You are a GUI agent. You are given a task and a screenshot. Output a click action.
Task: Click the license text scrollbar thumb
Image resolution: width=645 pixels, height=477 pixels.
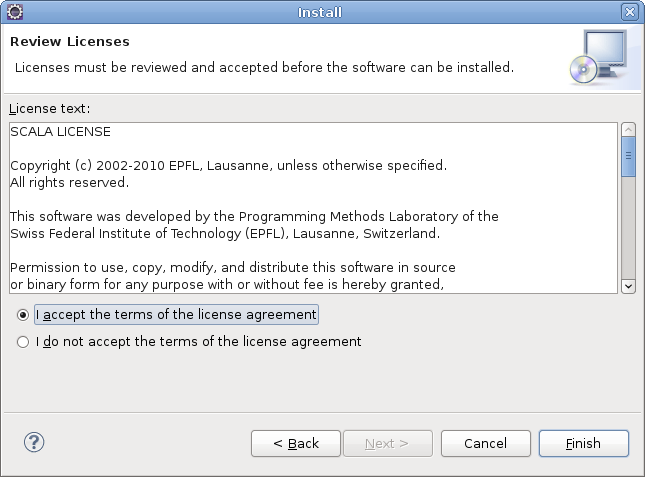click(x=629, y=157)
